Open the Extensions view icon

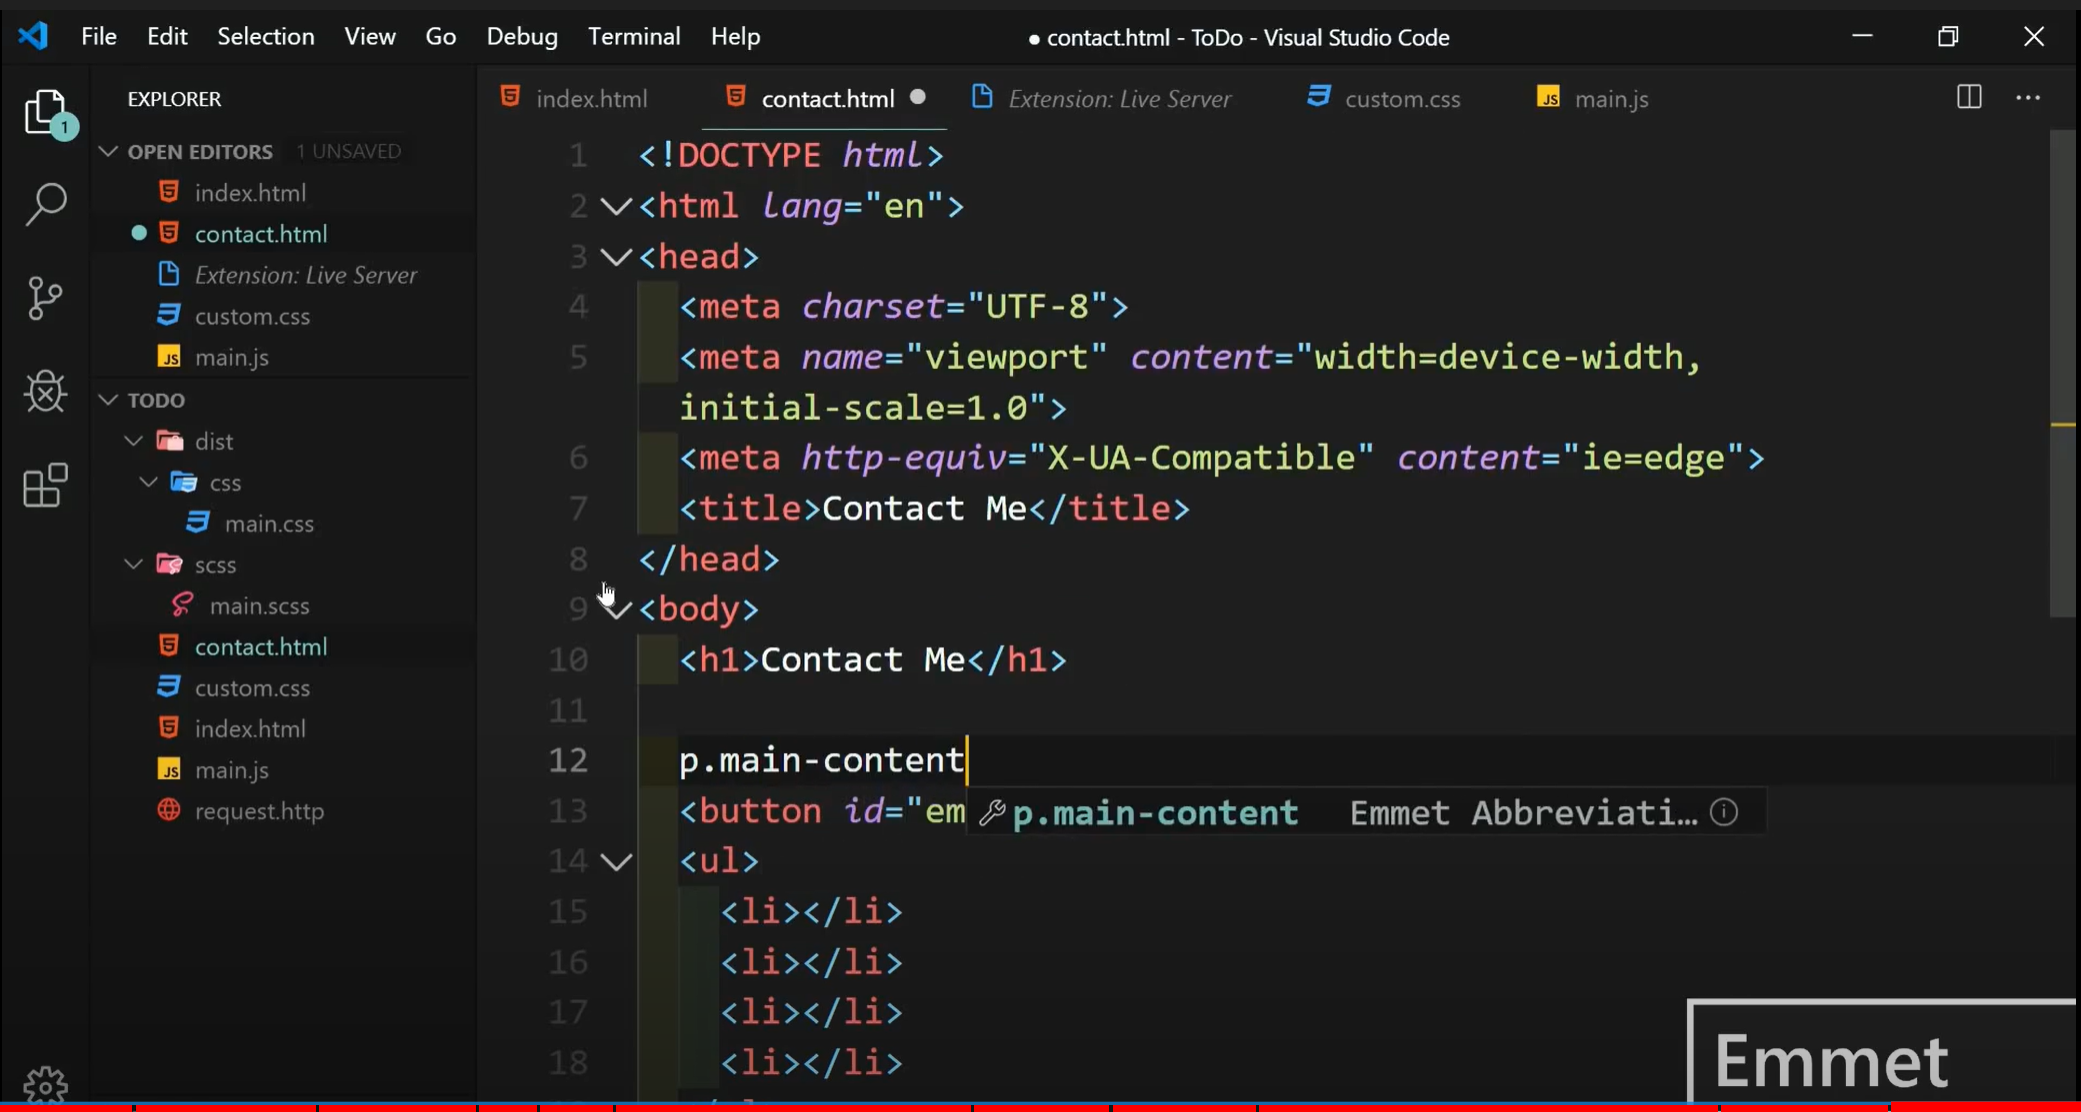46,486
